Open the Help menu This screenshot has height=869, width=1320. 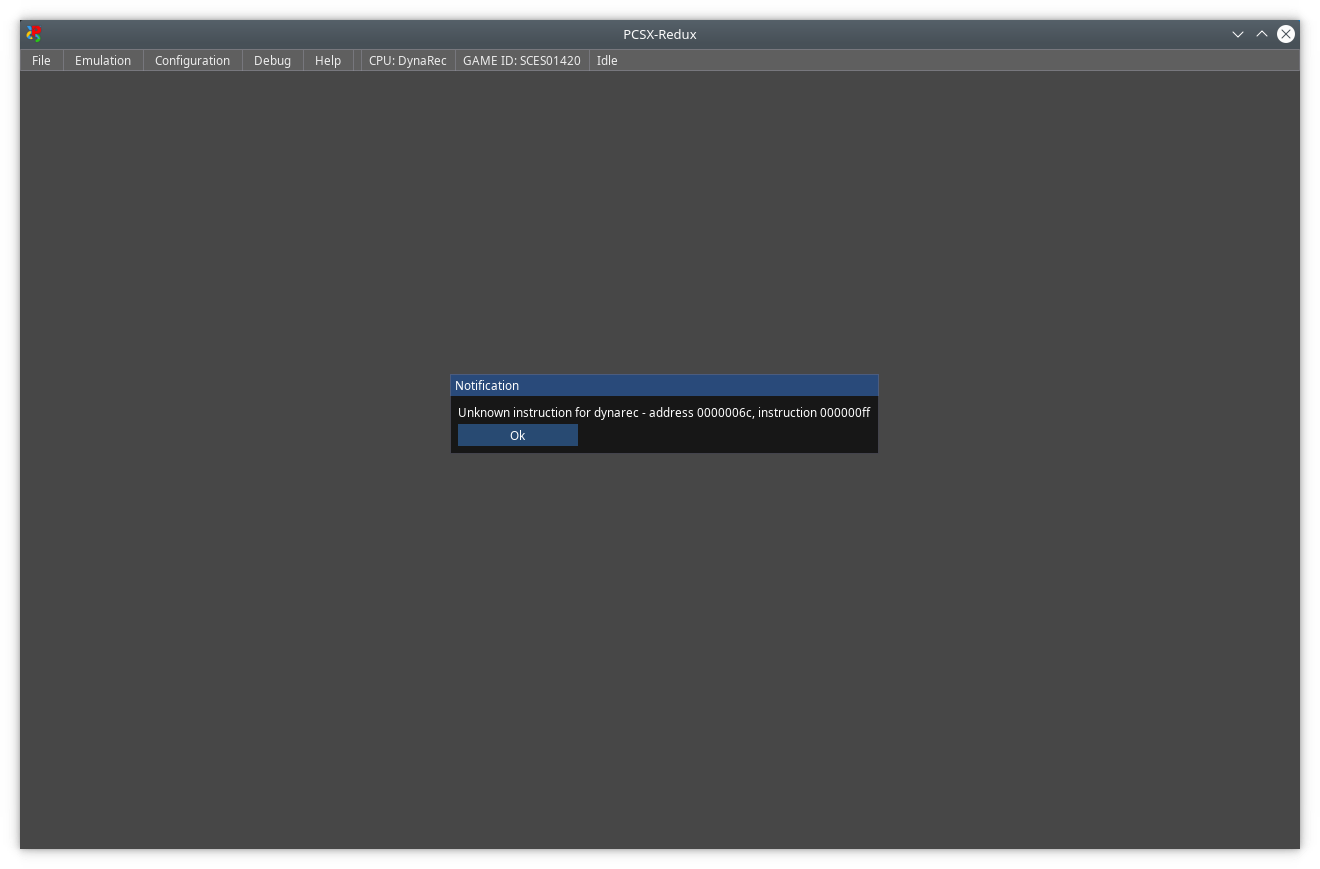327,60
